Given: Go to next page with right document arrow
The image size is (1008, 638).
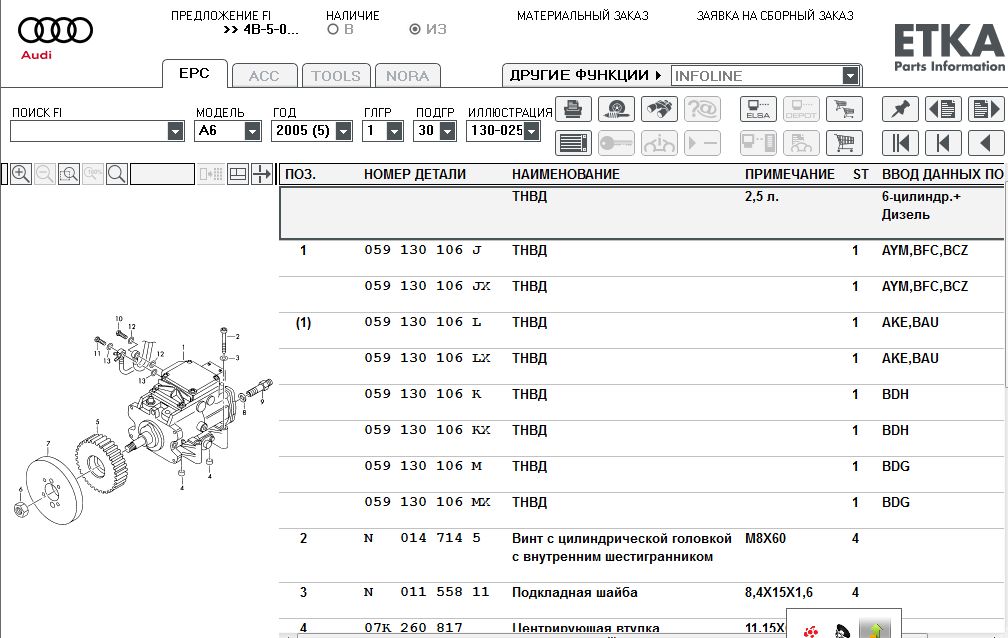Looking at the screenshot, I should pos(986,109).
